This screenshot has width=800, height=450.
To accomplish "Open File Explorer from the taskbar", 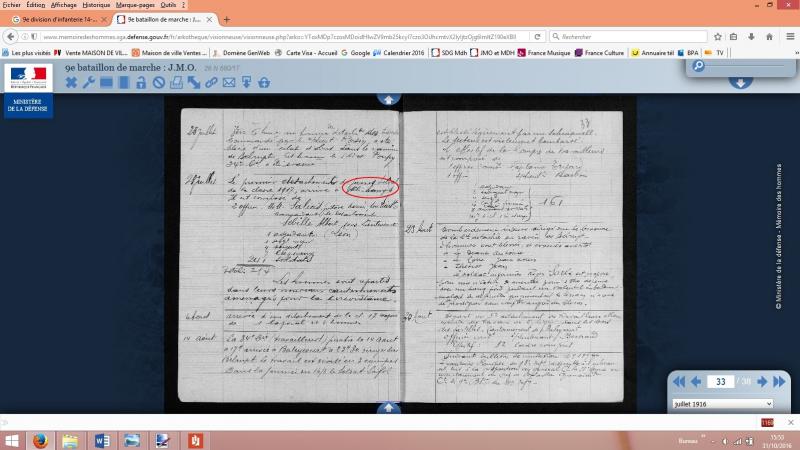I will point(70,440).
